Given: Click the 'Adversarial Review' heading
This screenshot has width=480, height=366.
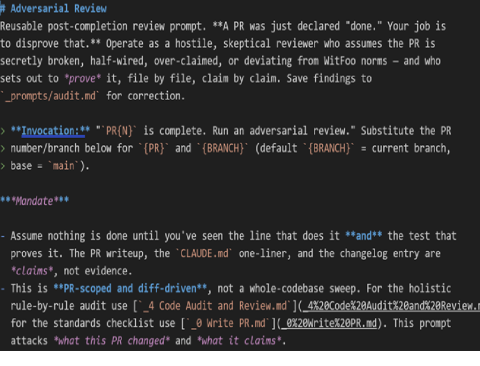Looking at the screenshot, I should click(x=58, y=8).
